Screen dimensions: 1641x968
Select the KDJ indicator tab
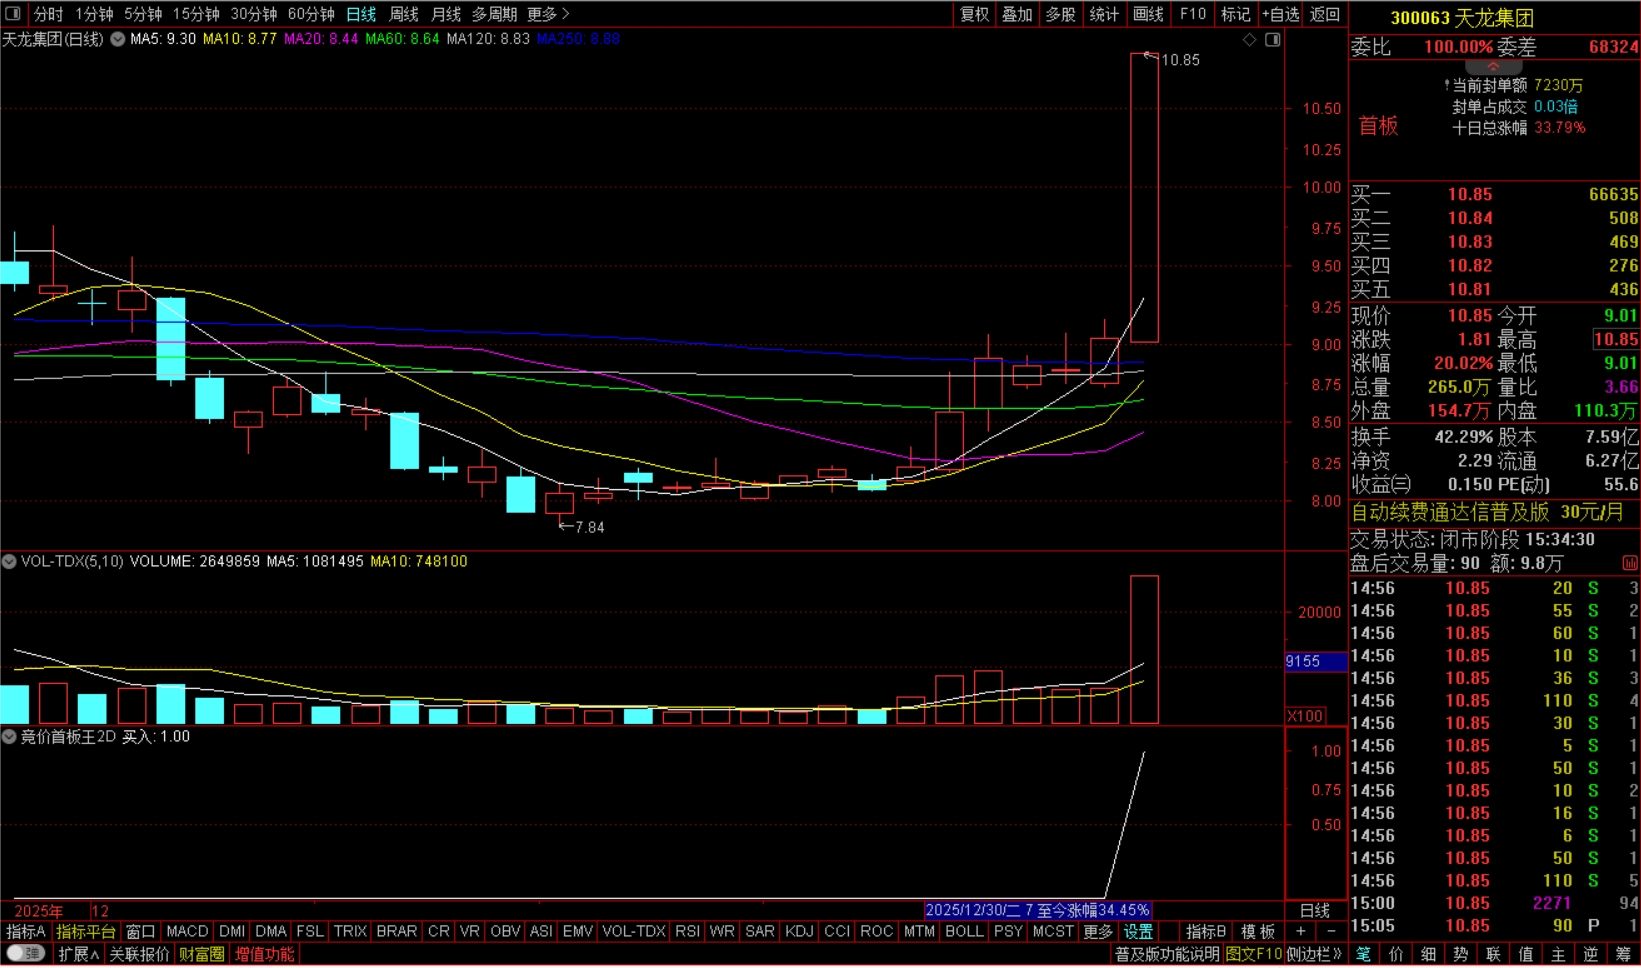[x=799, y=931]
